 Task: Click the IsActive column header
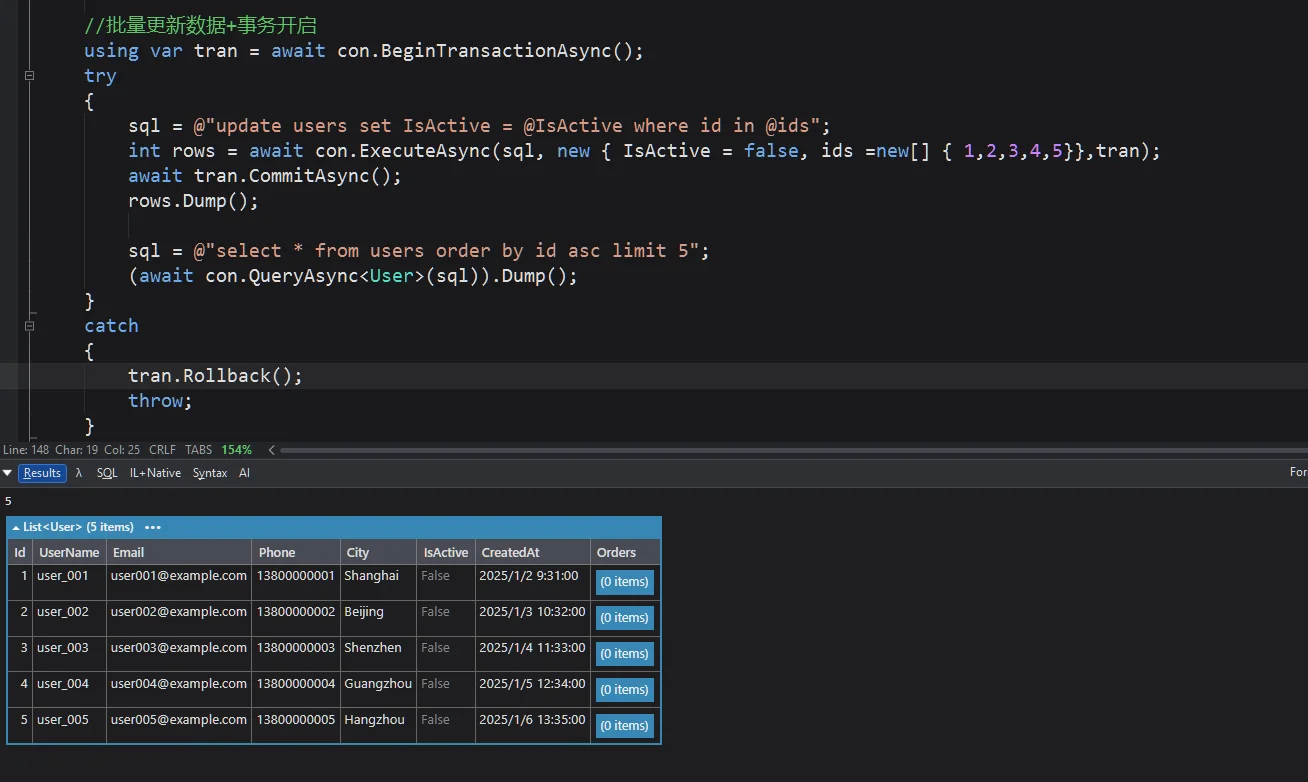(446, 552)
